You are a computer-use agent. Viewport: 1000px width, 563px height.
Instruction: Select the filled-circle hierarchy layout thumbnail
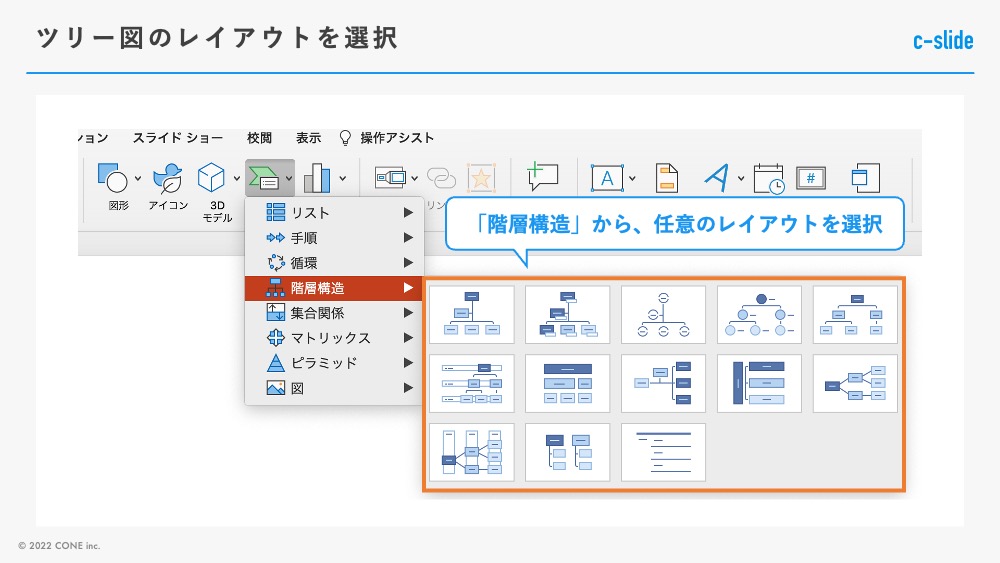pyautogui.click(x=760, y=314)
